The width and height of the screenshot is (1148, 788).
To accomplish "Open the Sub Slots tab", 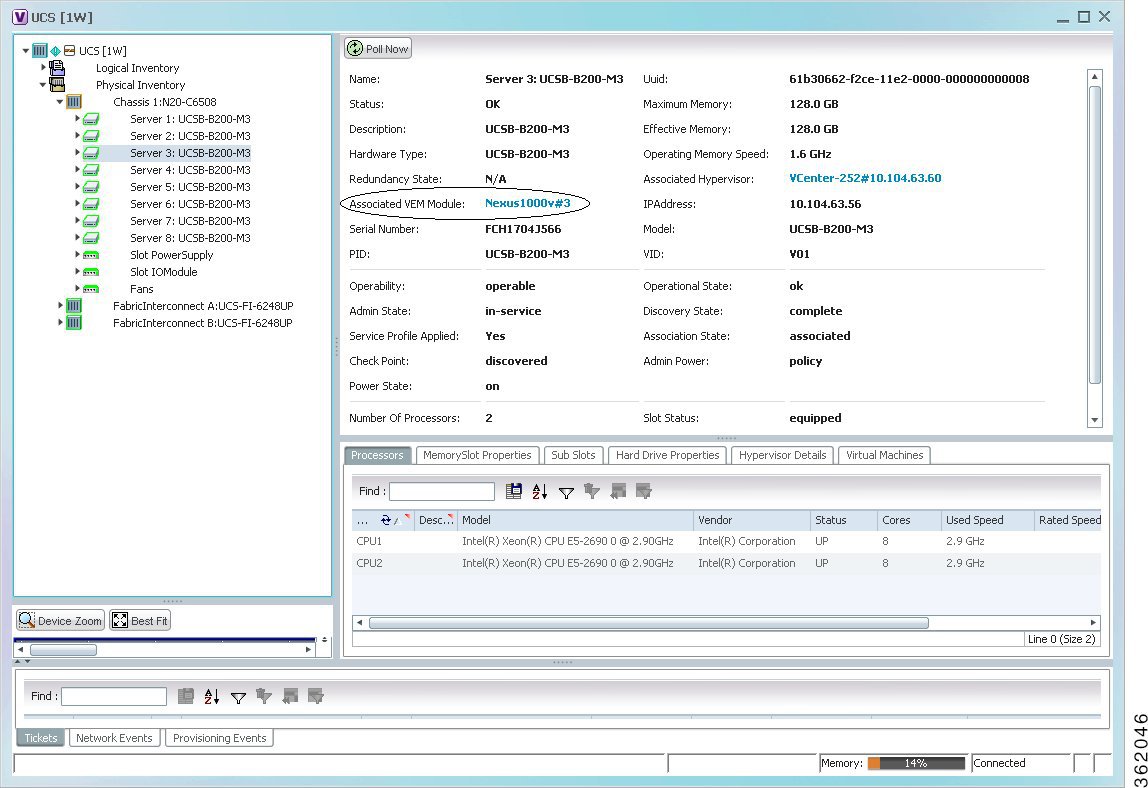I will (573, 455).
